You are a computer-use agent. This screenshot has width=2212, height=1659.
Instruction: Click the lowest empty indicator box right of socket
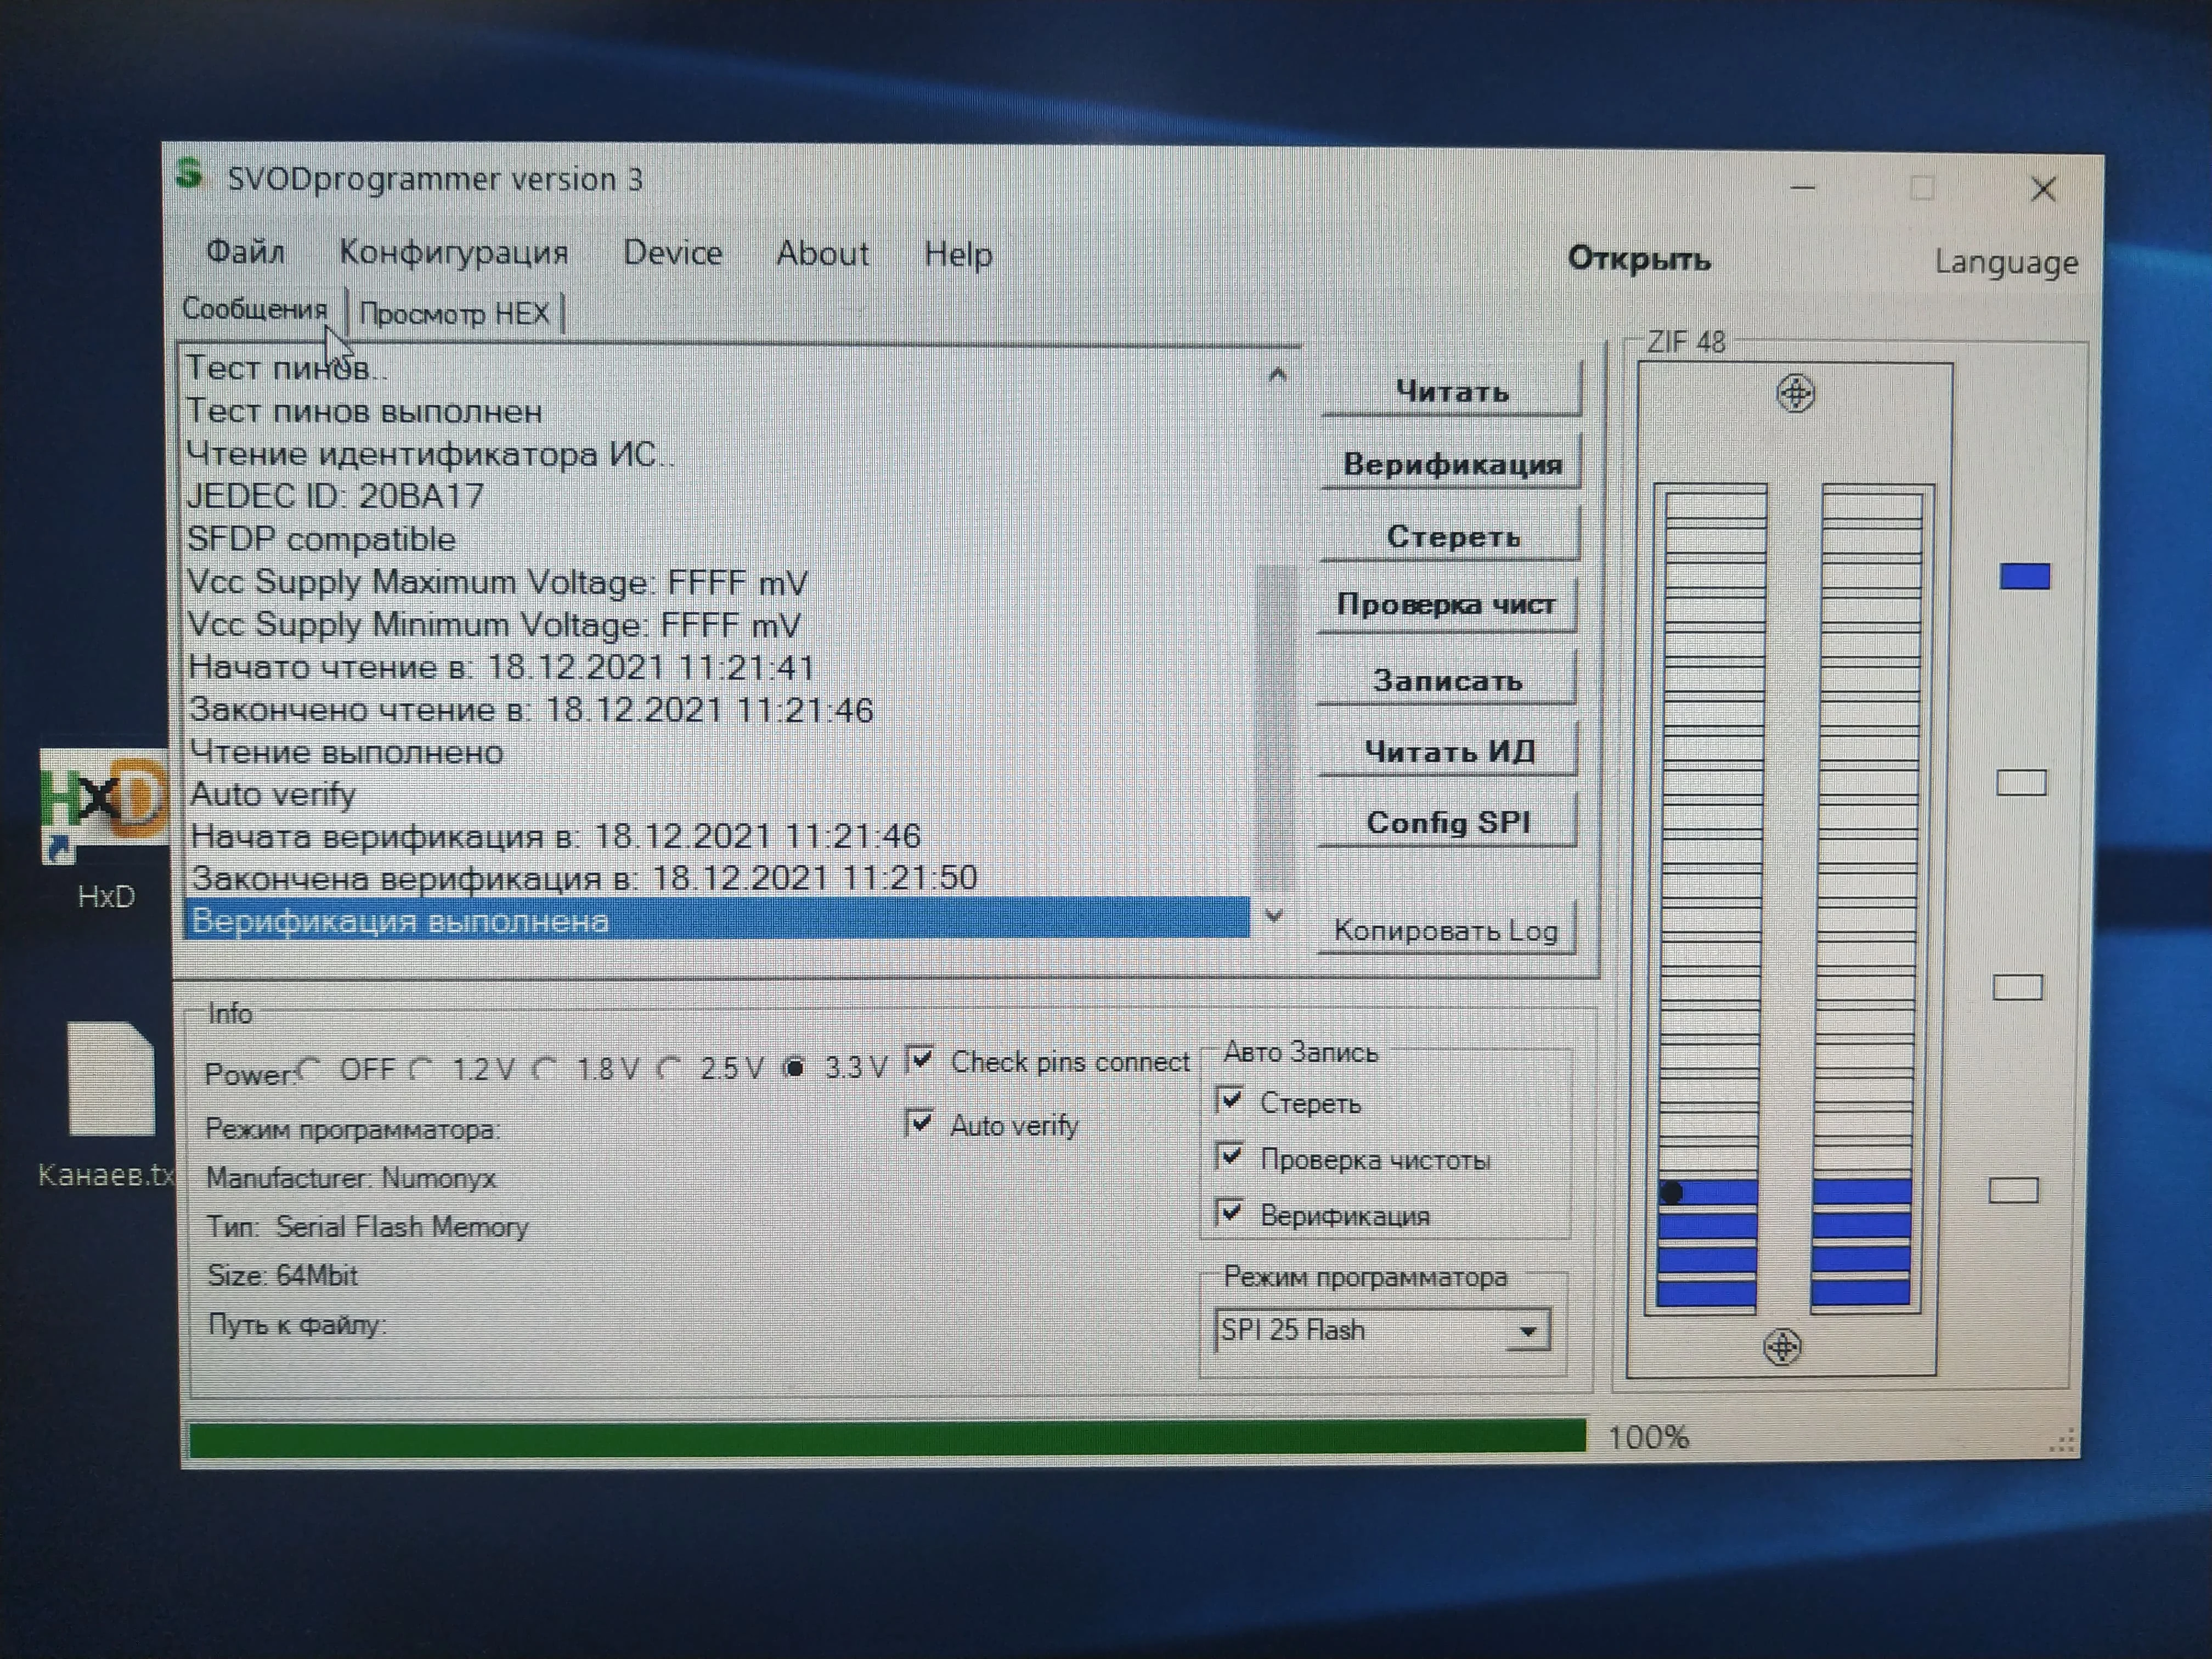(2013, 1190)
